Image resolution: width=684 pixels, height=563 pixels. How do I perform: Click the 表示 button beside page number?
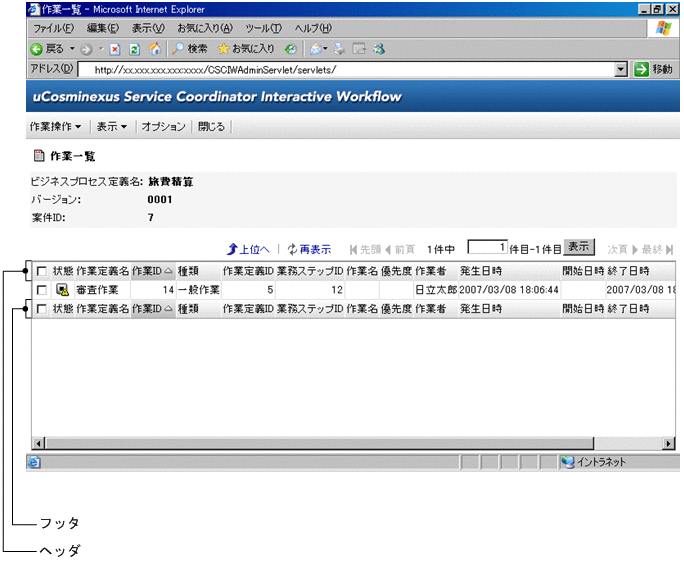(x=579, y=247)
